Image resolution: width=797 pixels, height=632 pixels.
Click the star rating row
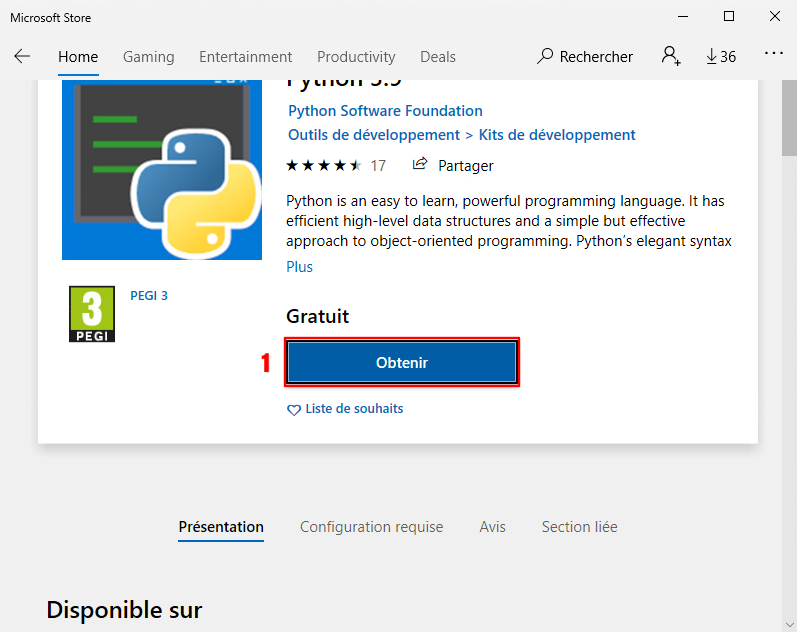324,165
